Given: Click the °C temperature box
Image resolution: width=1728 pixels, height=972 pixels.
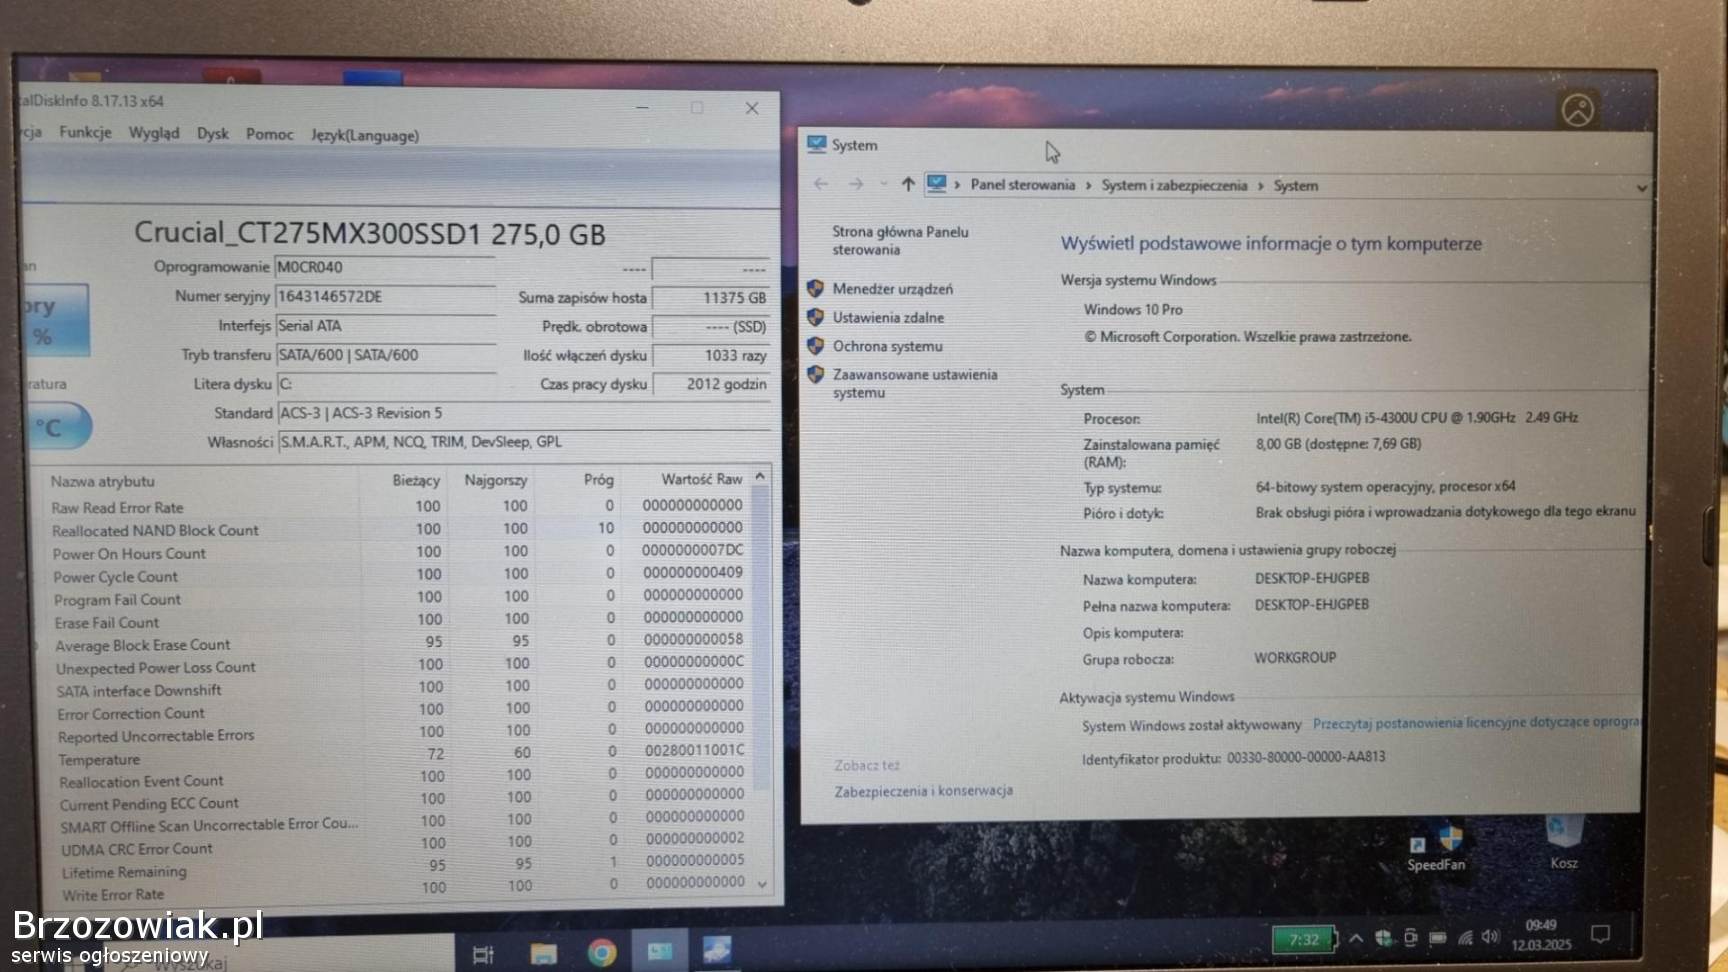Looking at the screenshot, I should [56, 427].
